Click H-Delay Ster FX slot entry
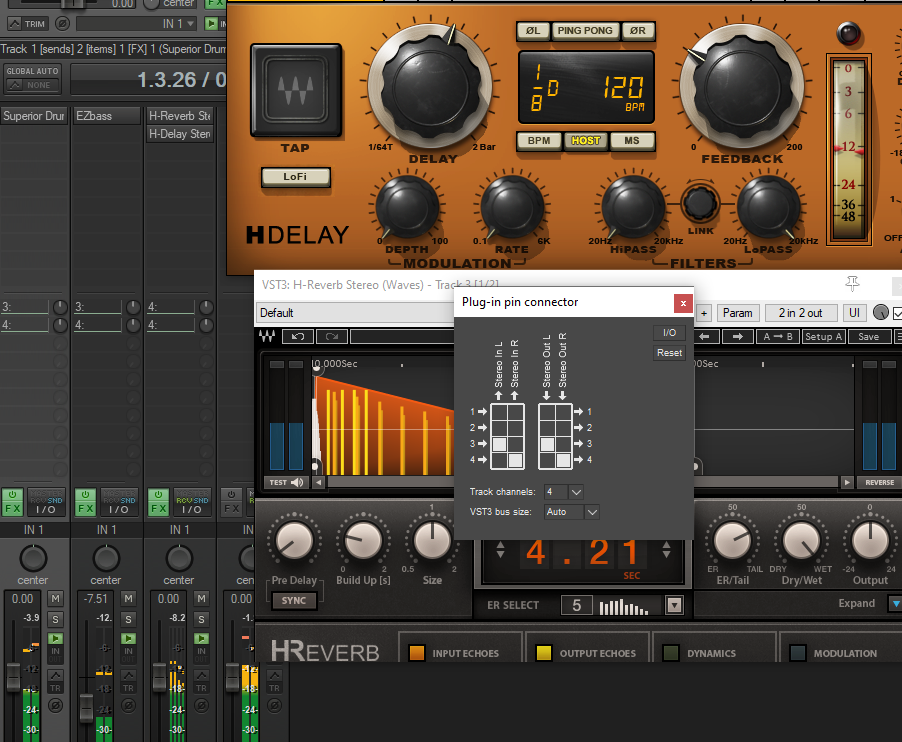This screenshot has height=742, width=902. coord(179,133)
